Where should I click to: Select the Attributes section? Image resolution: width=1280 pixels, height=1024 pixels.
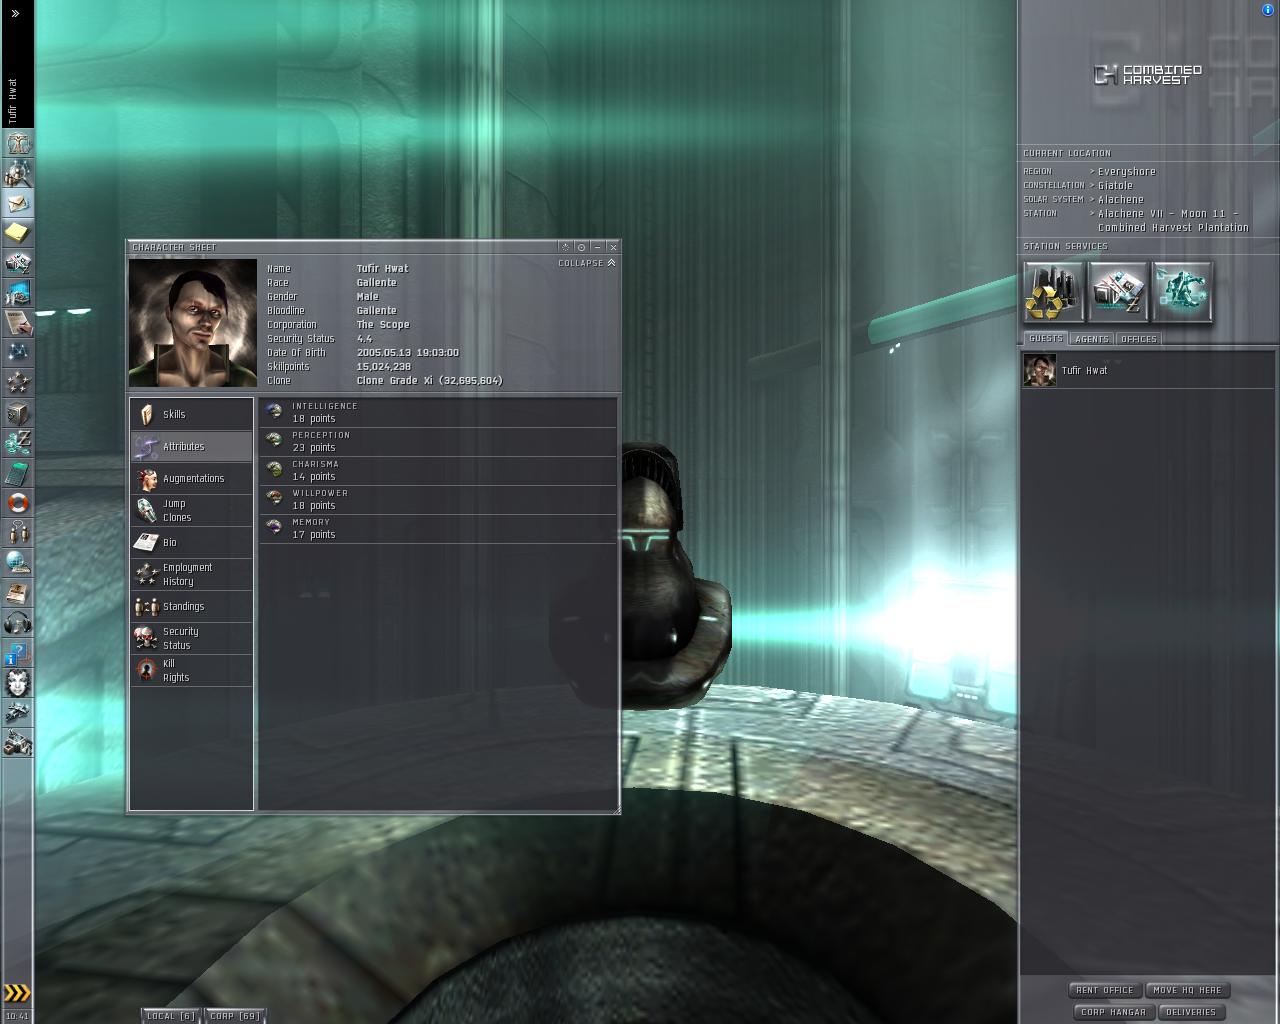[x=191, y=446]
